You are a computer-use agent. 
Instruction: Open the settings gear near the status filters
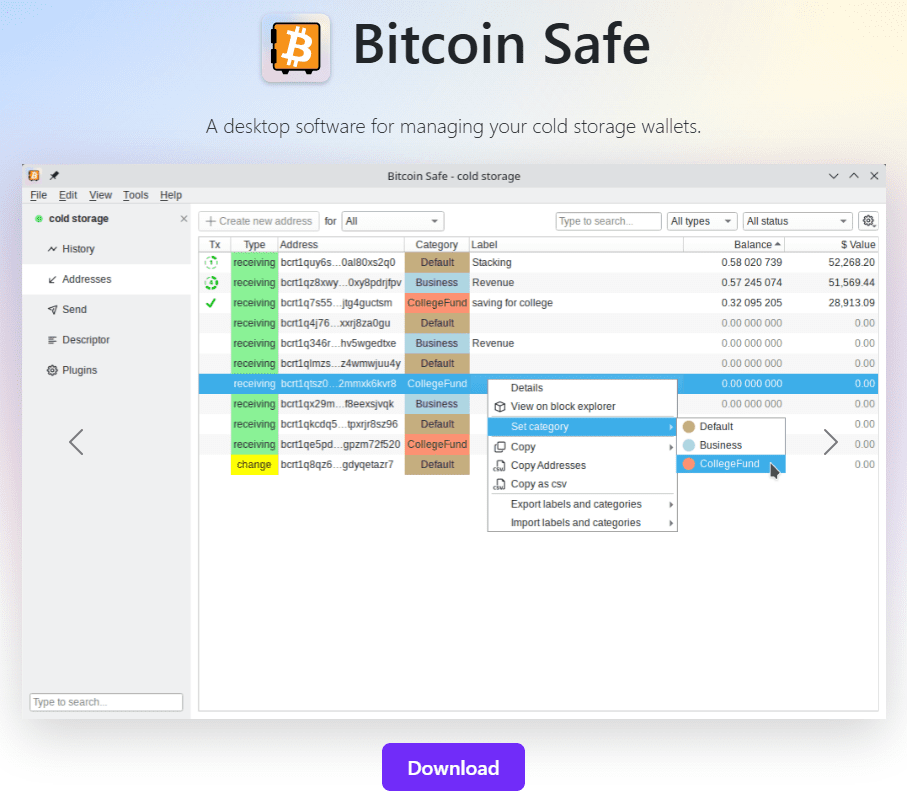pos(868,220)
